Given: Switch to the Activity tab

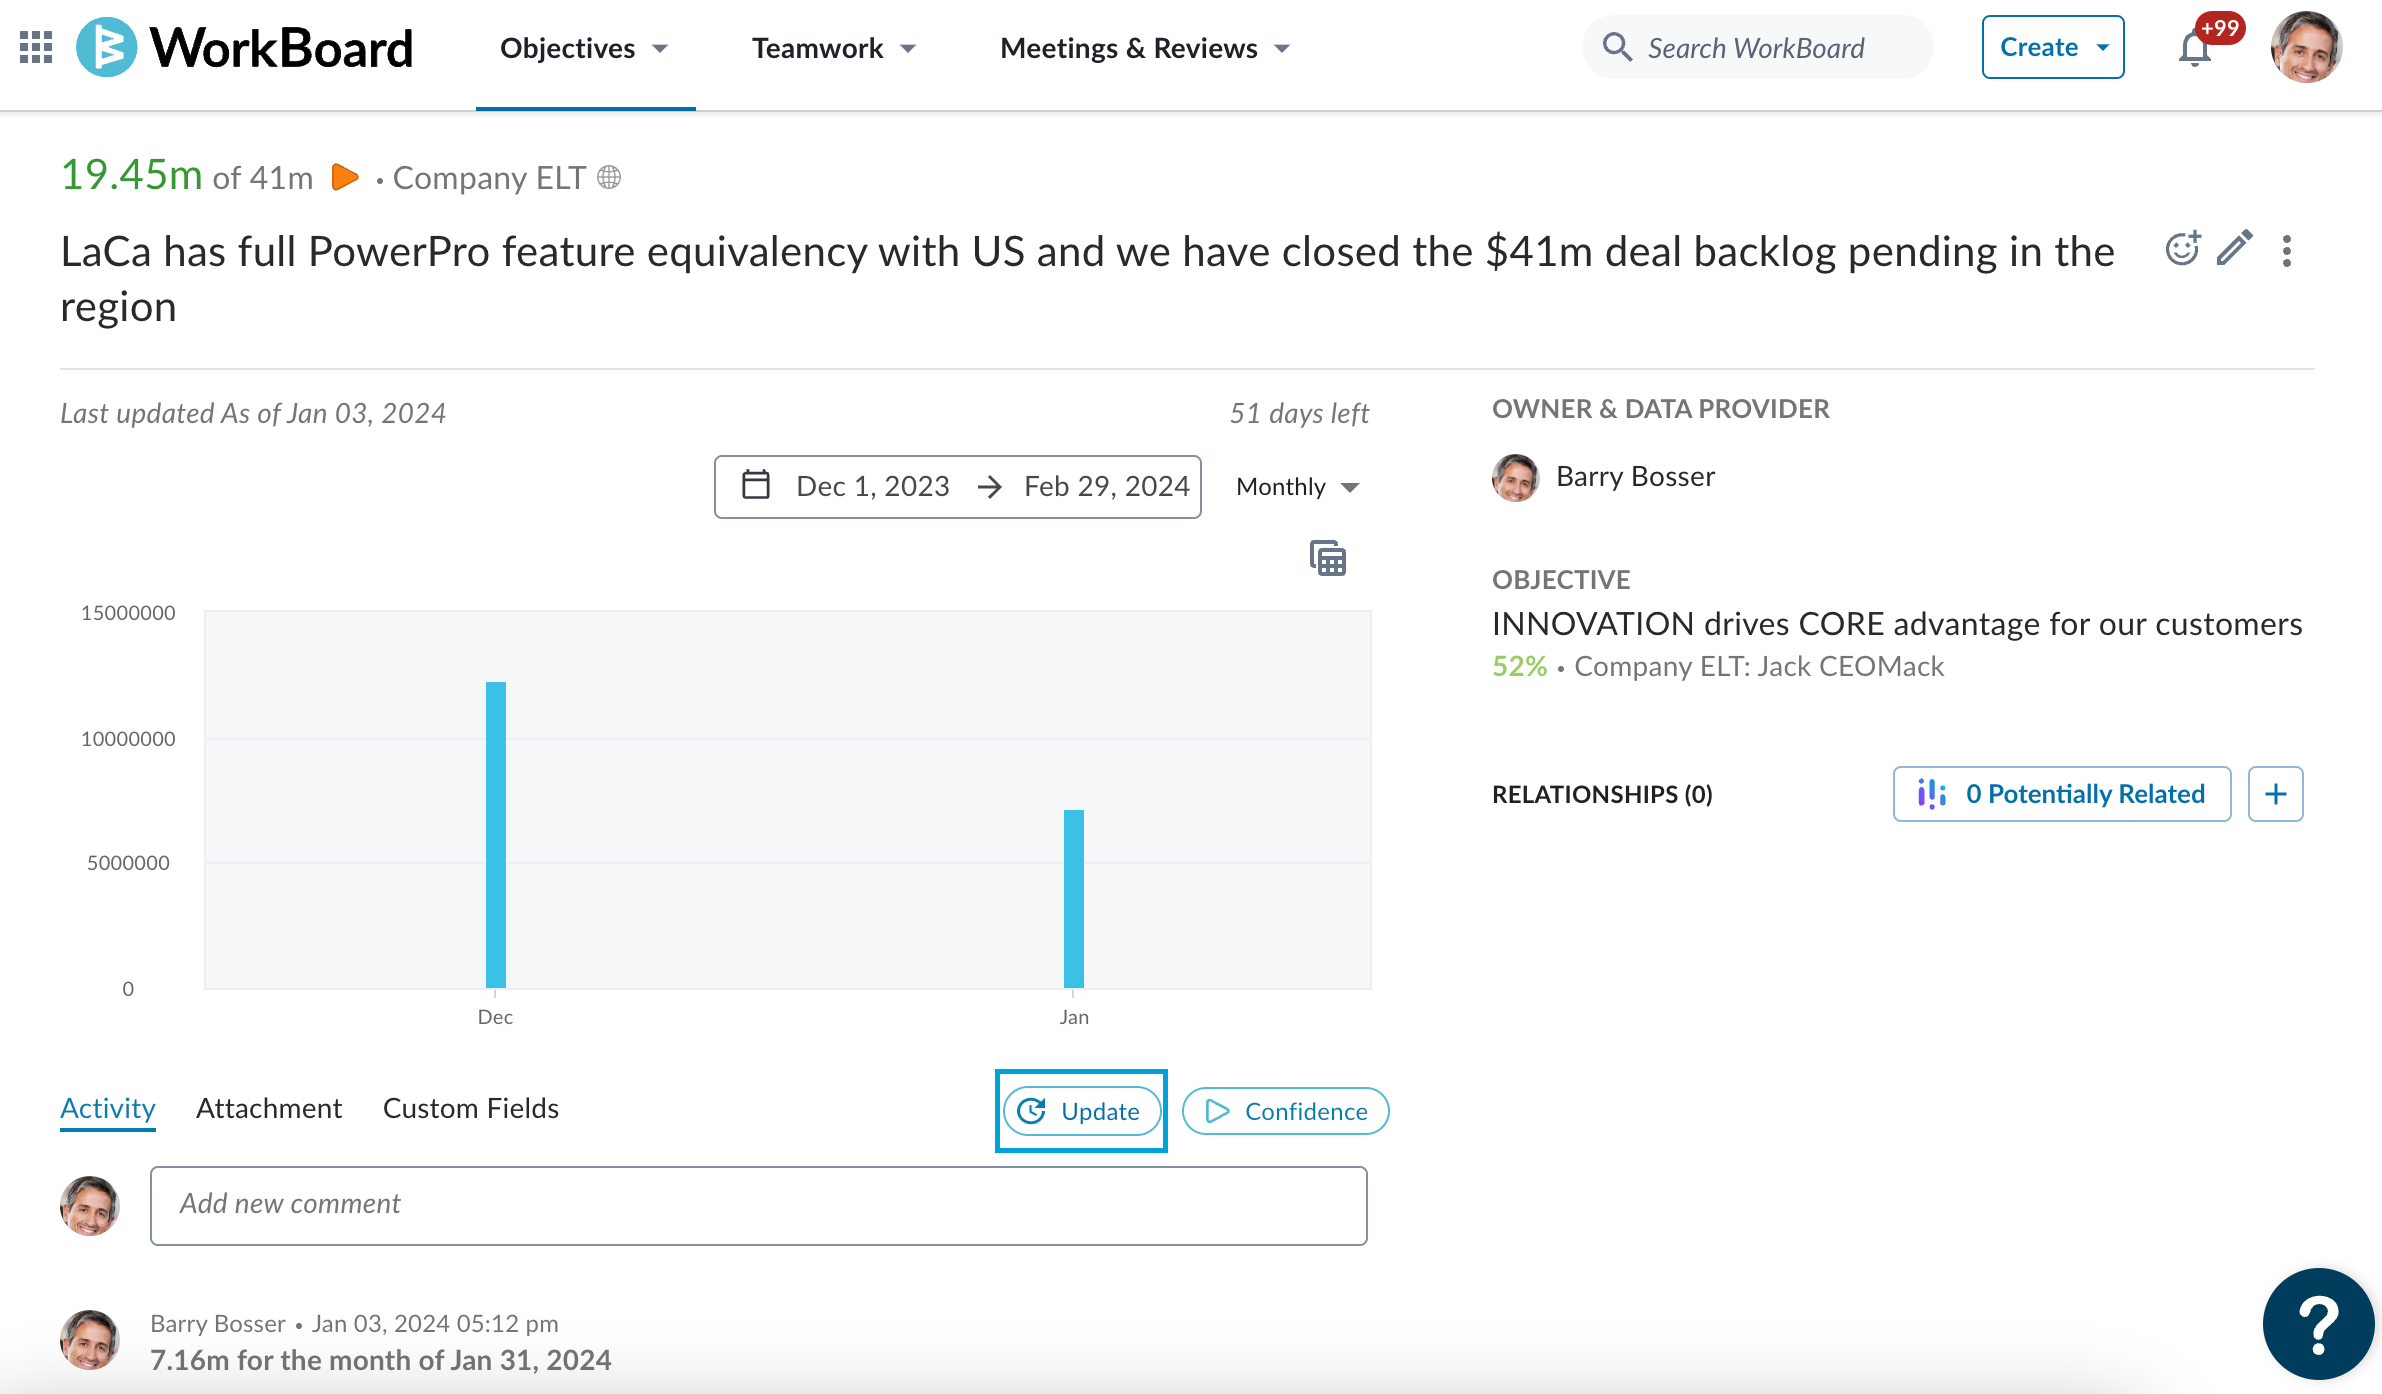Looking at the screenshot, I should tap(108, 1109).
